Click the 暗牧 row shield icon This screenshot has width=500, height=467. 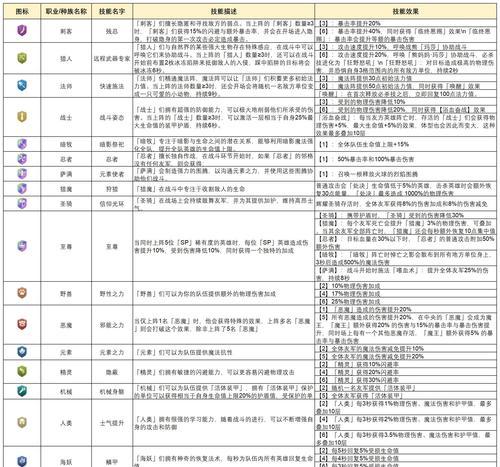coord(22,144)
